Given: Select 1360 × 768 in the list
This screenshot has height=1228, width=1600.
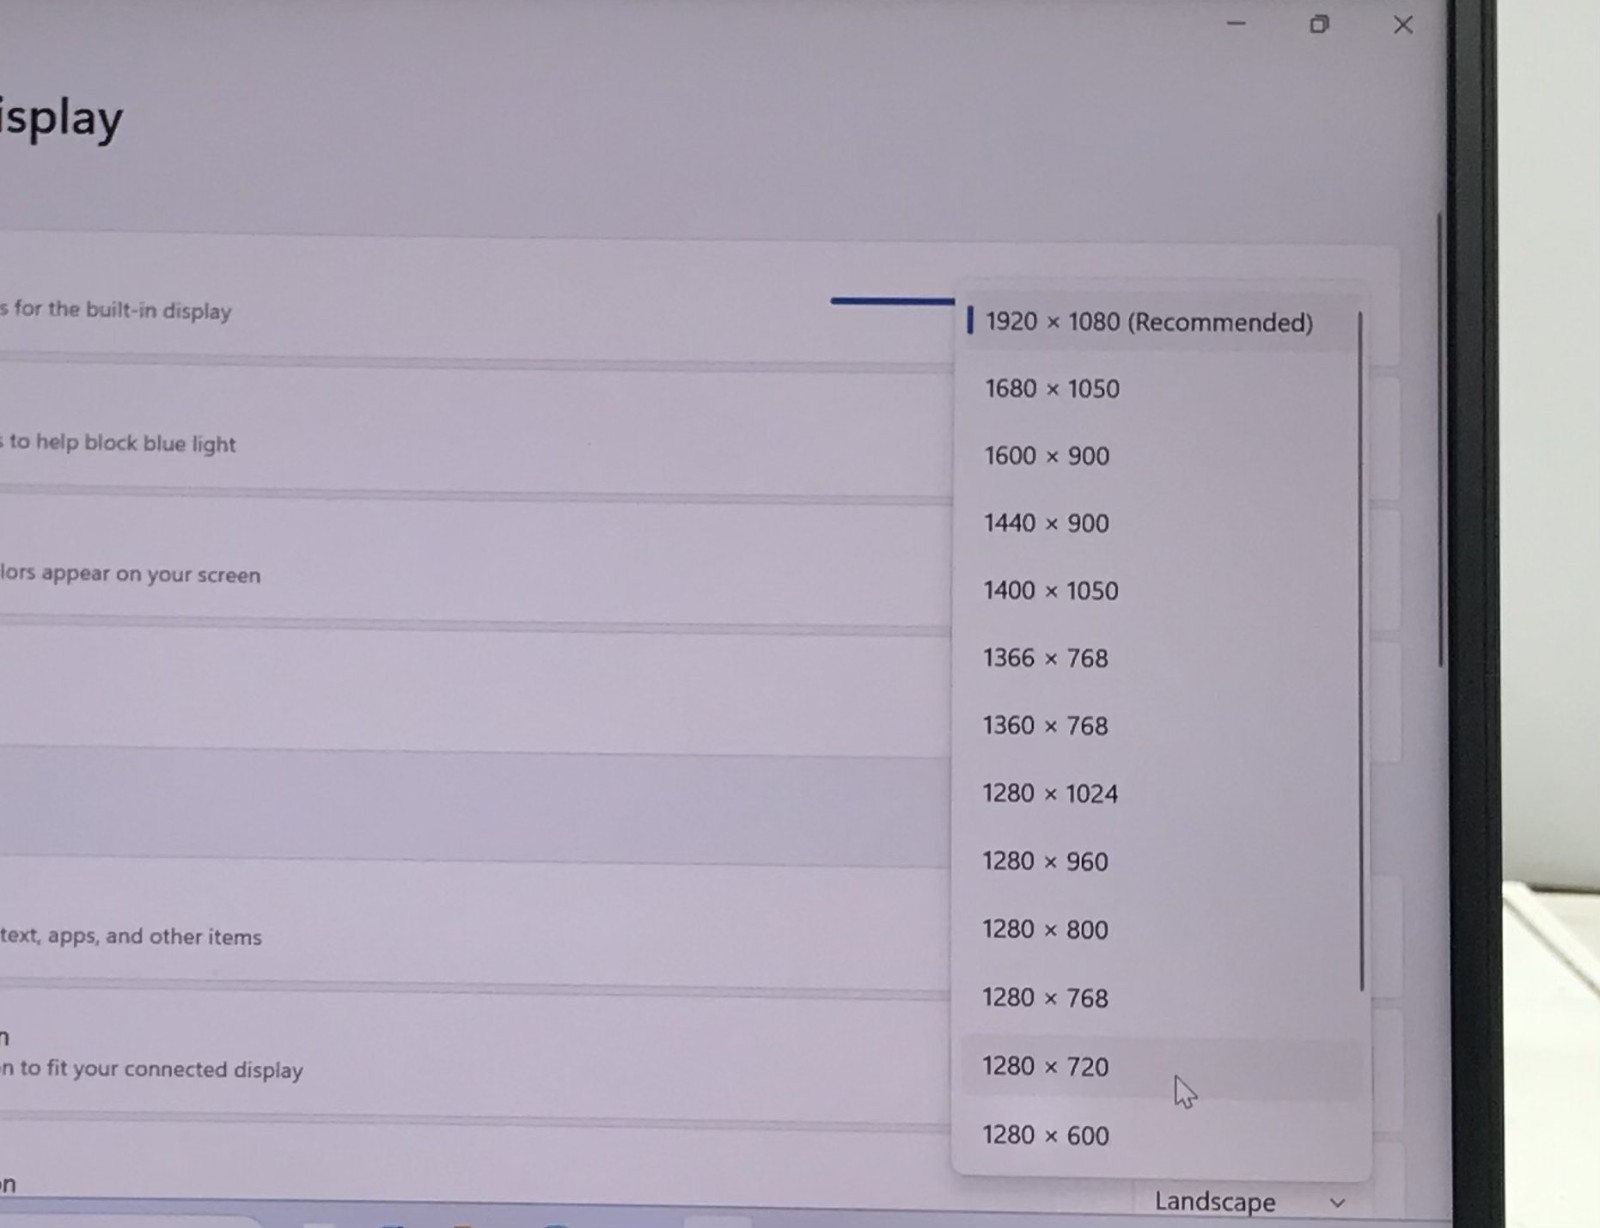Looking at the screenshot, I should [x=1160, y=726].
